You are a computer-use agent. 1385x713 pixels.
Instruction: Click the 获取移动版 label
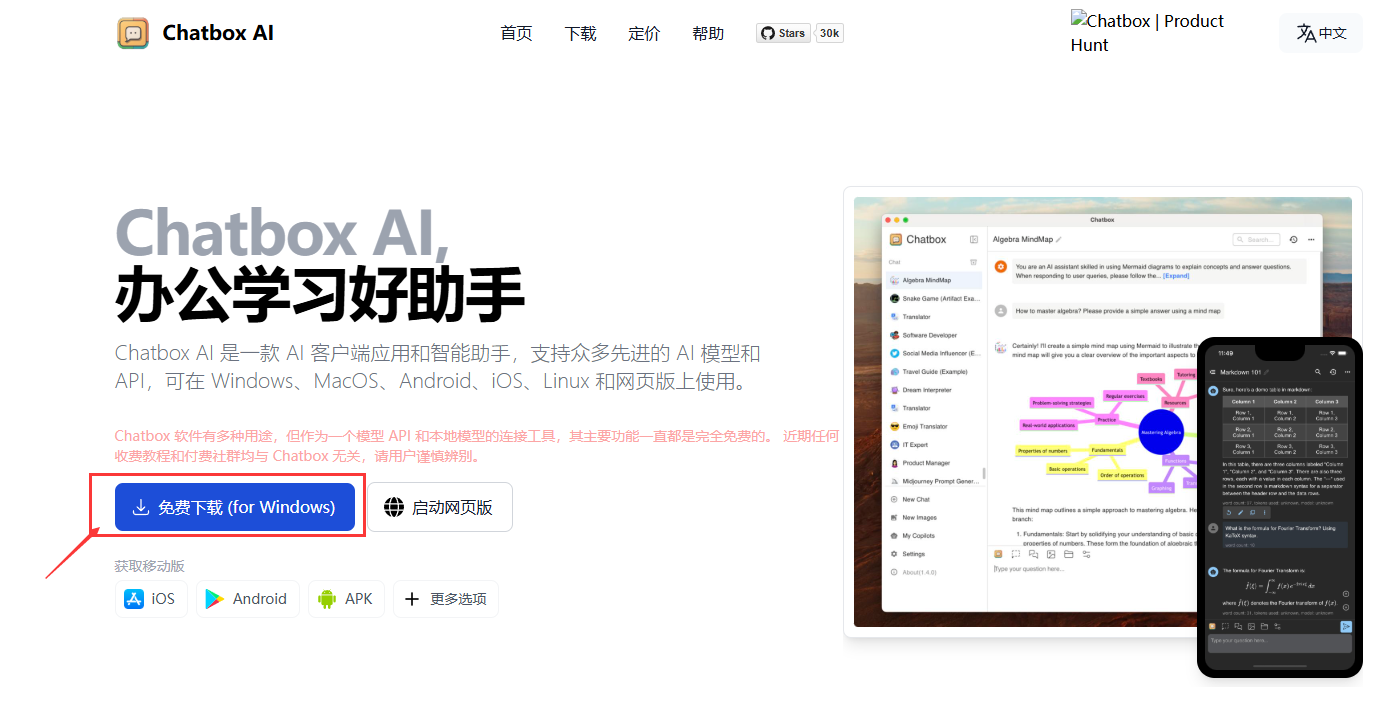click(x=150, y=566)
